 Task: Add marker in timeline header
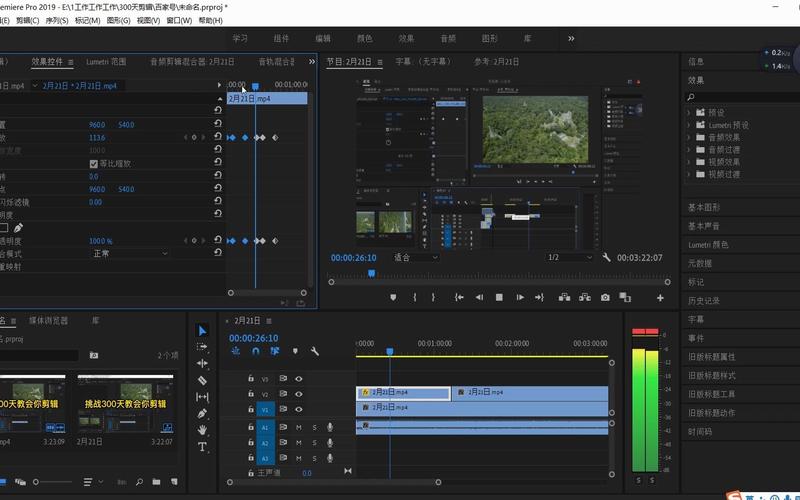(295, 351)
